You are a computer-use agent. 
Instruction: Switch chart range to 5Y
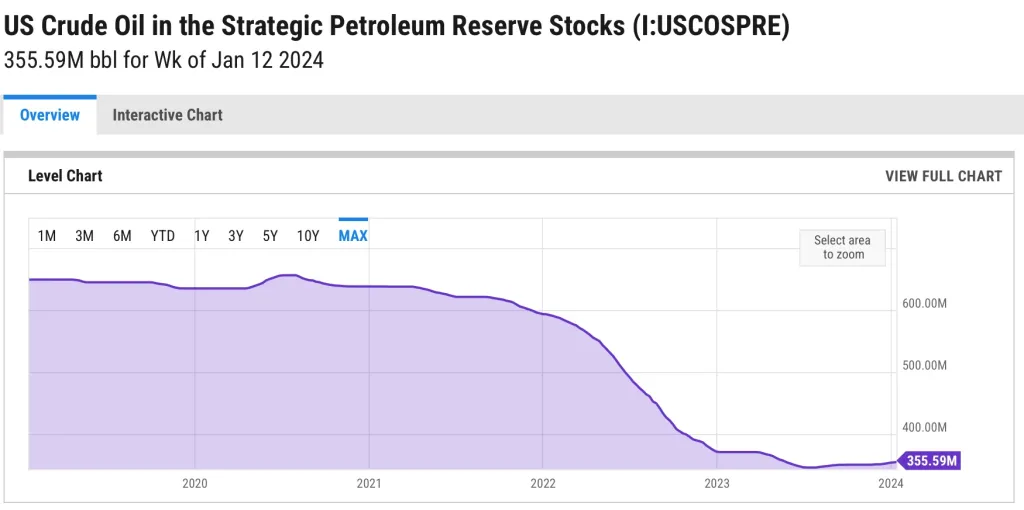point(270,236)
